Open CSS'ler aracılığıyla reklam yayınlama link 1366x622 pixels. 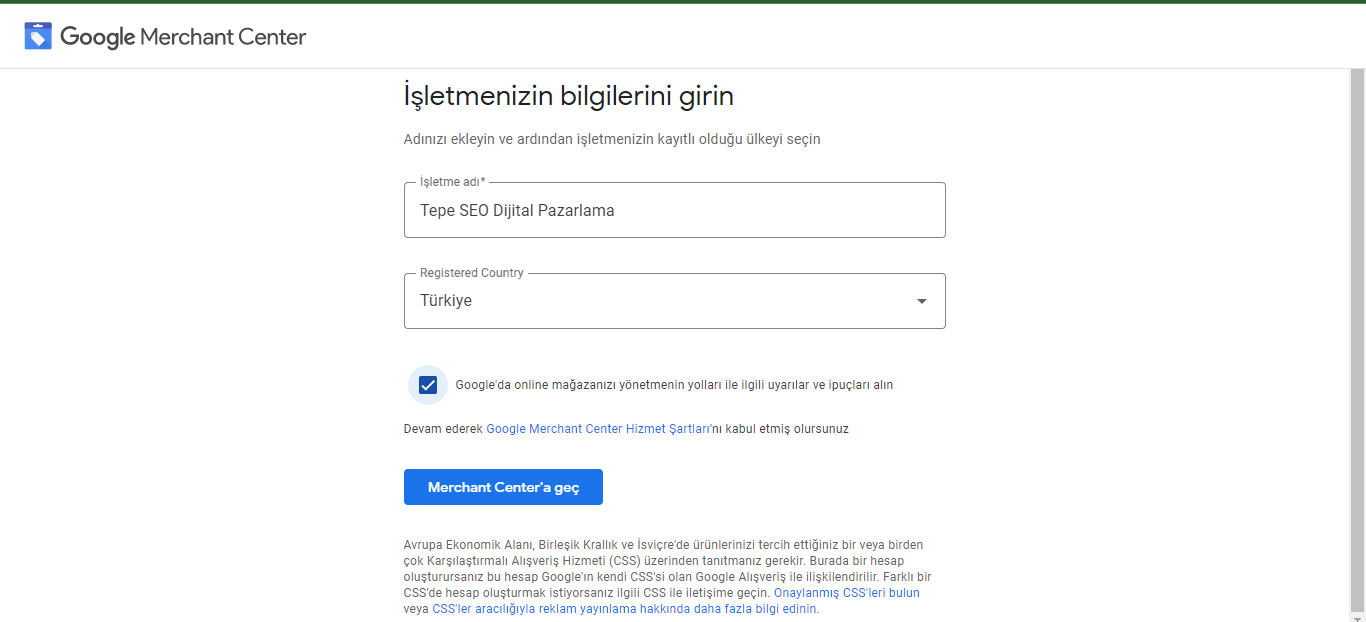(x=624, y=609)
